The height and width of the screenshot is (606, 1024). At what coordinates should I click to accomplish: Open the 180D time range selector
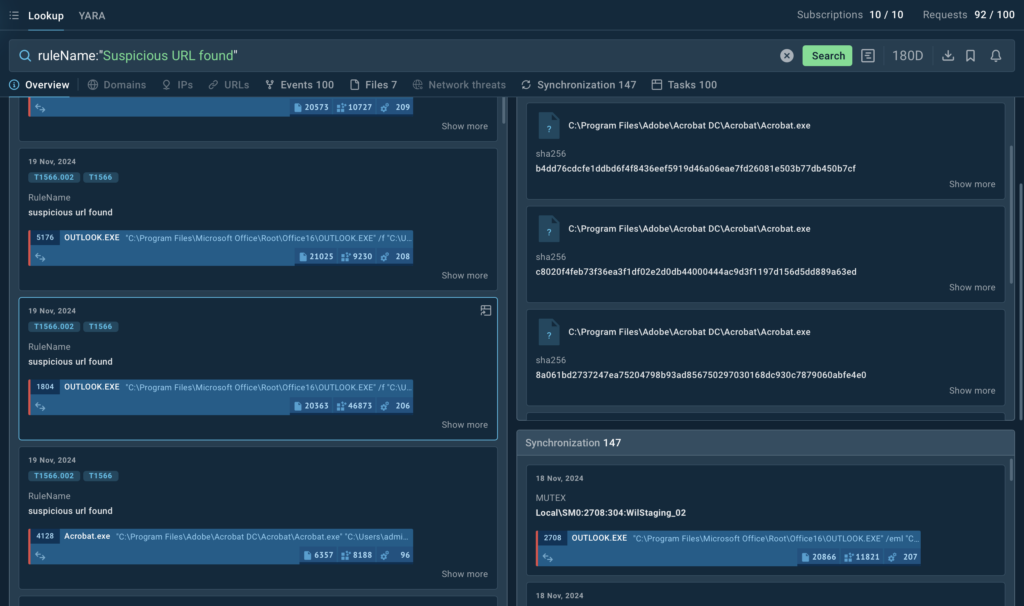(x=907, y=56)
